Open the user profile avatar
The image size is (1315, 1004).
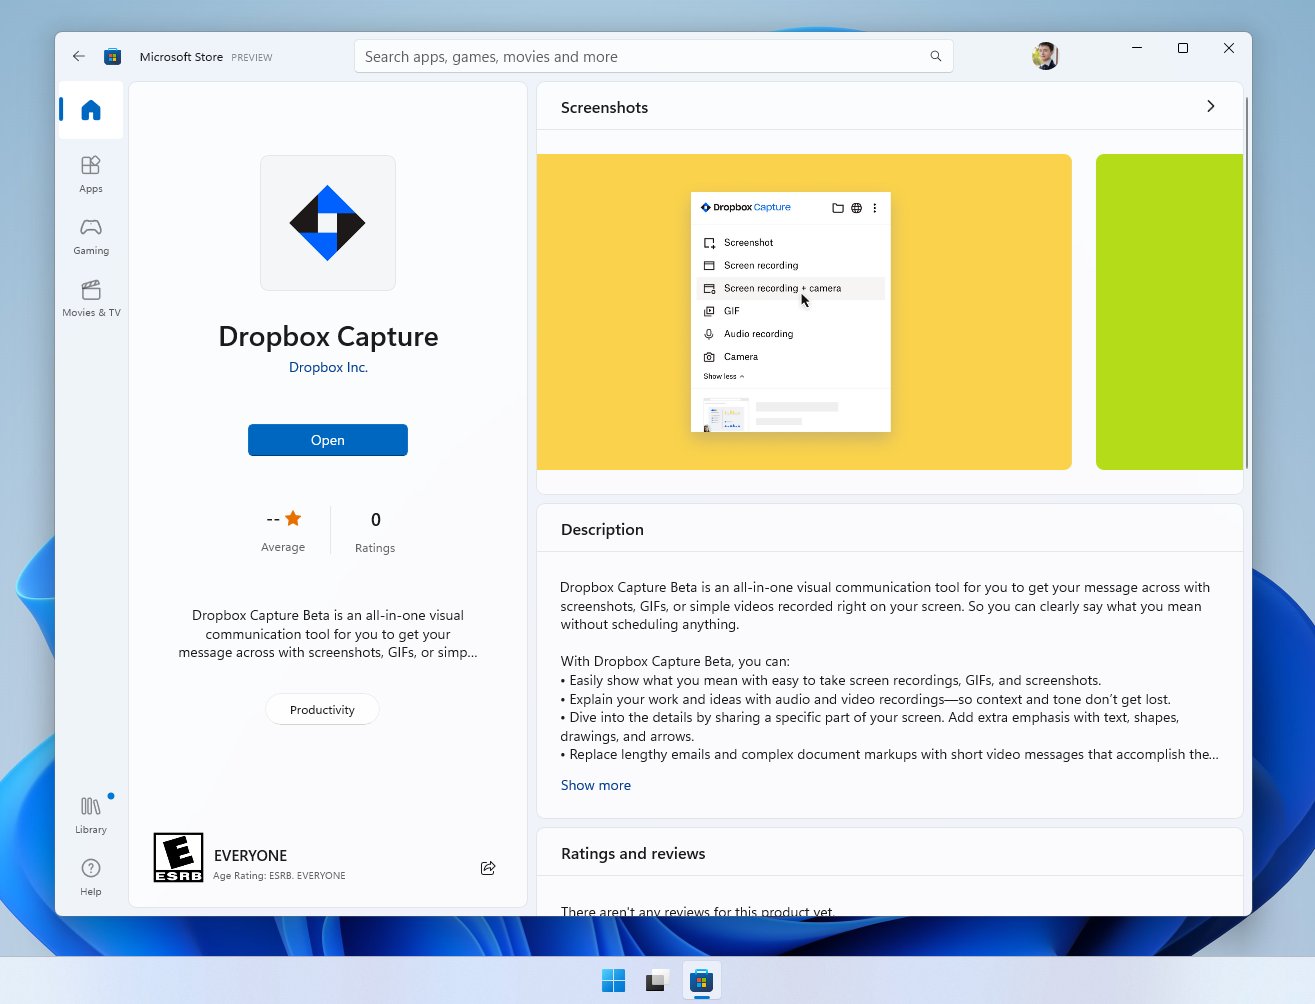click(x=1045, y=56)
